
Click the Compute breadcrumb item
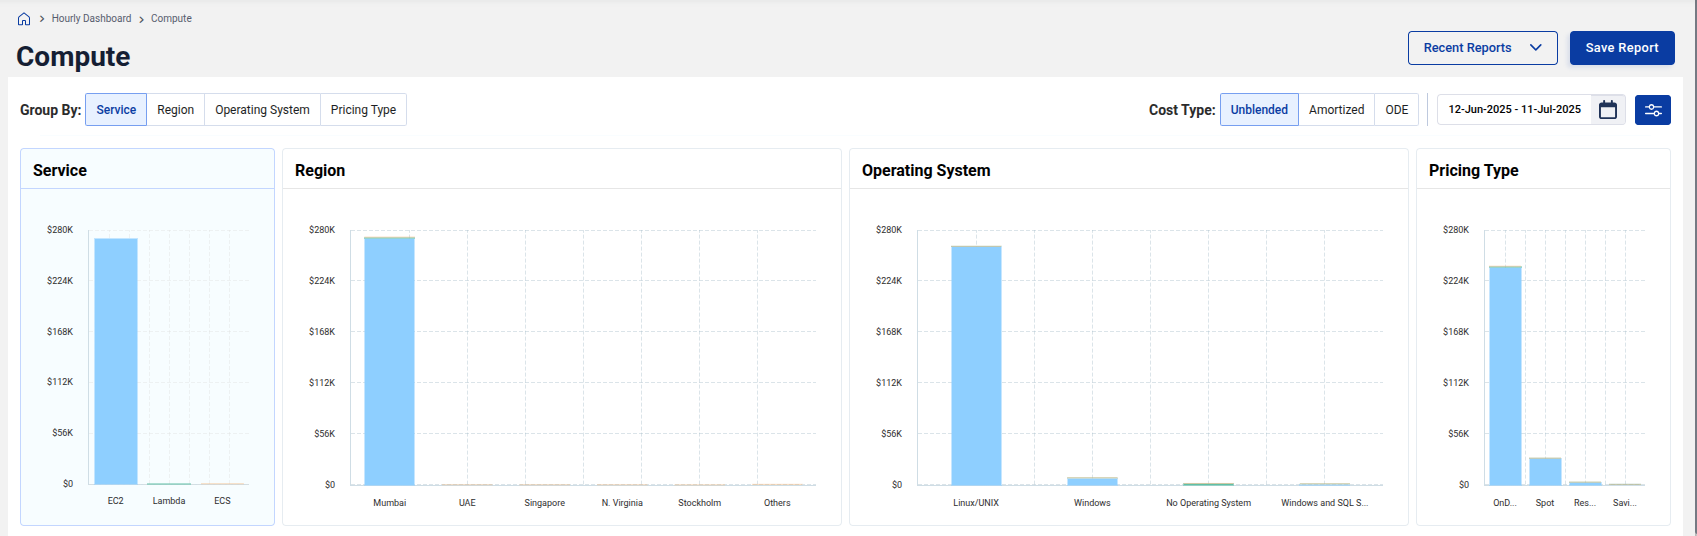[x=171, y=19]
